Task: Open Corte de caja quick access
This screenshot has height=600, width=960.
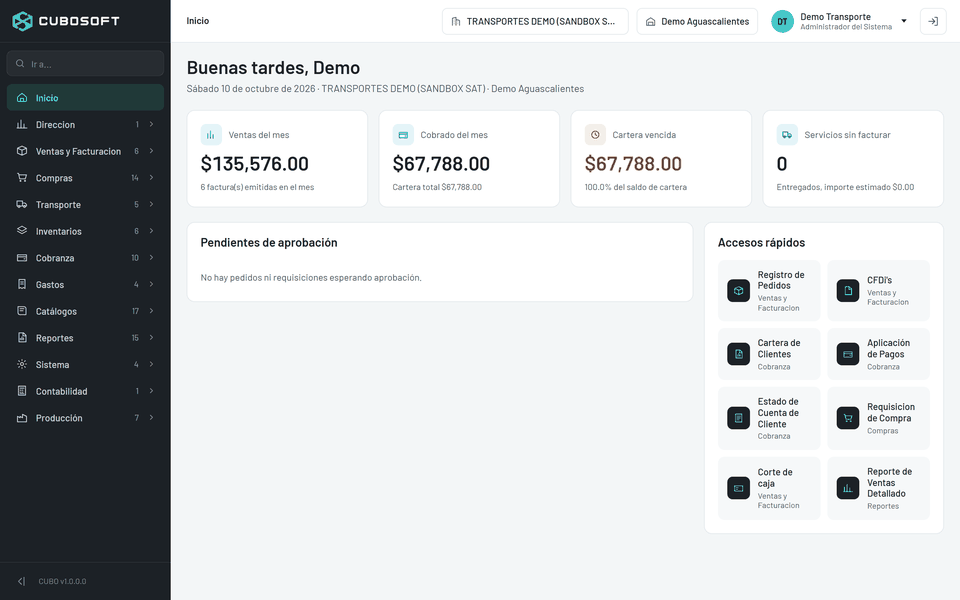Action: pos(769,488)
